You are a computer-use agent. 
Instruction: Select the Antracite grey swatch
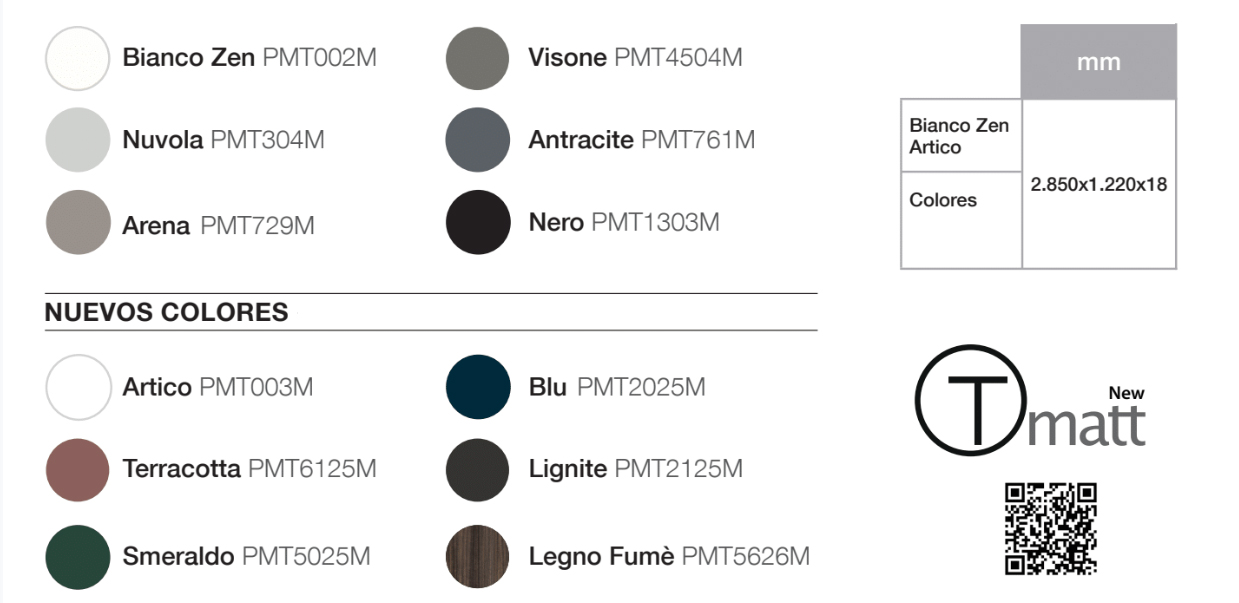click(x=478, y=140)
